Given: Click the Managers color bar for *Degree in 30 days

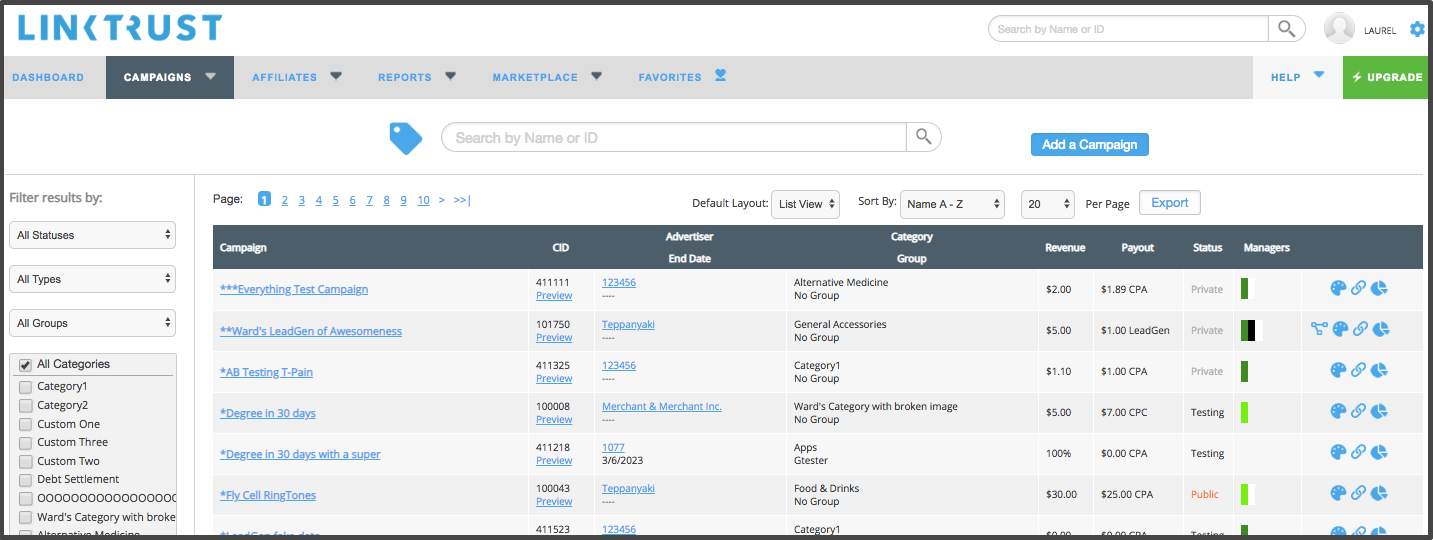Looking at the screenshot, I should [x=1245, y=412].
